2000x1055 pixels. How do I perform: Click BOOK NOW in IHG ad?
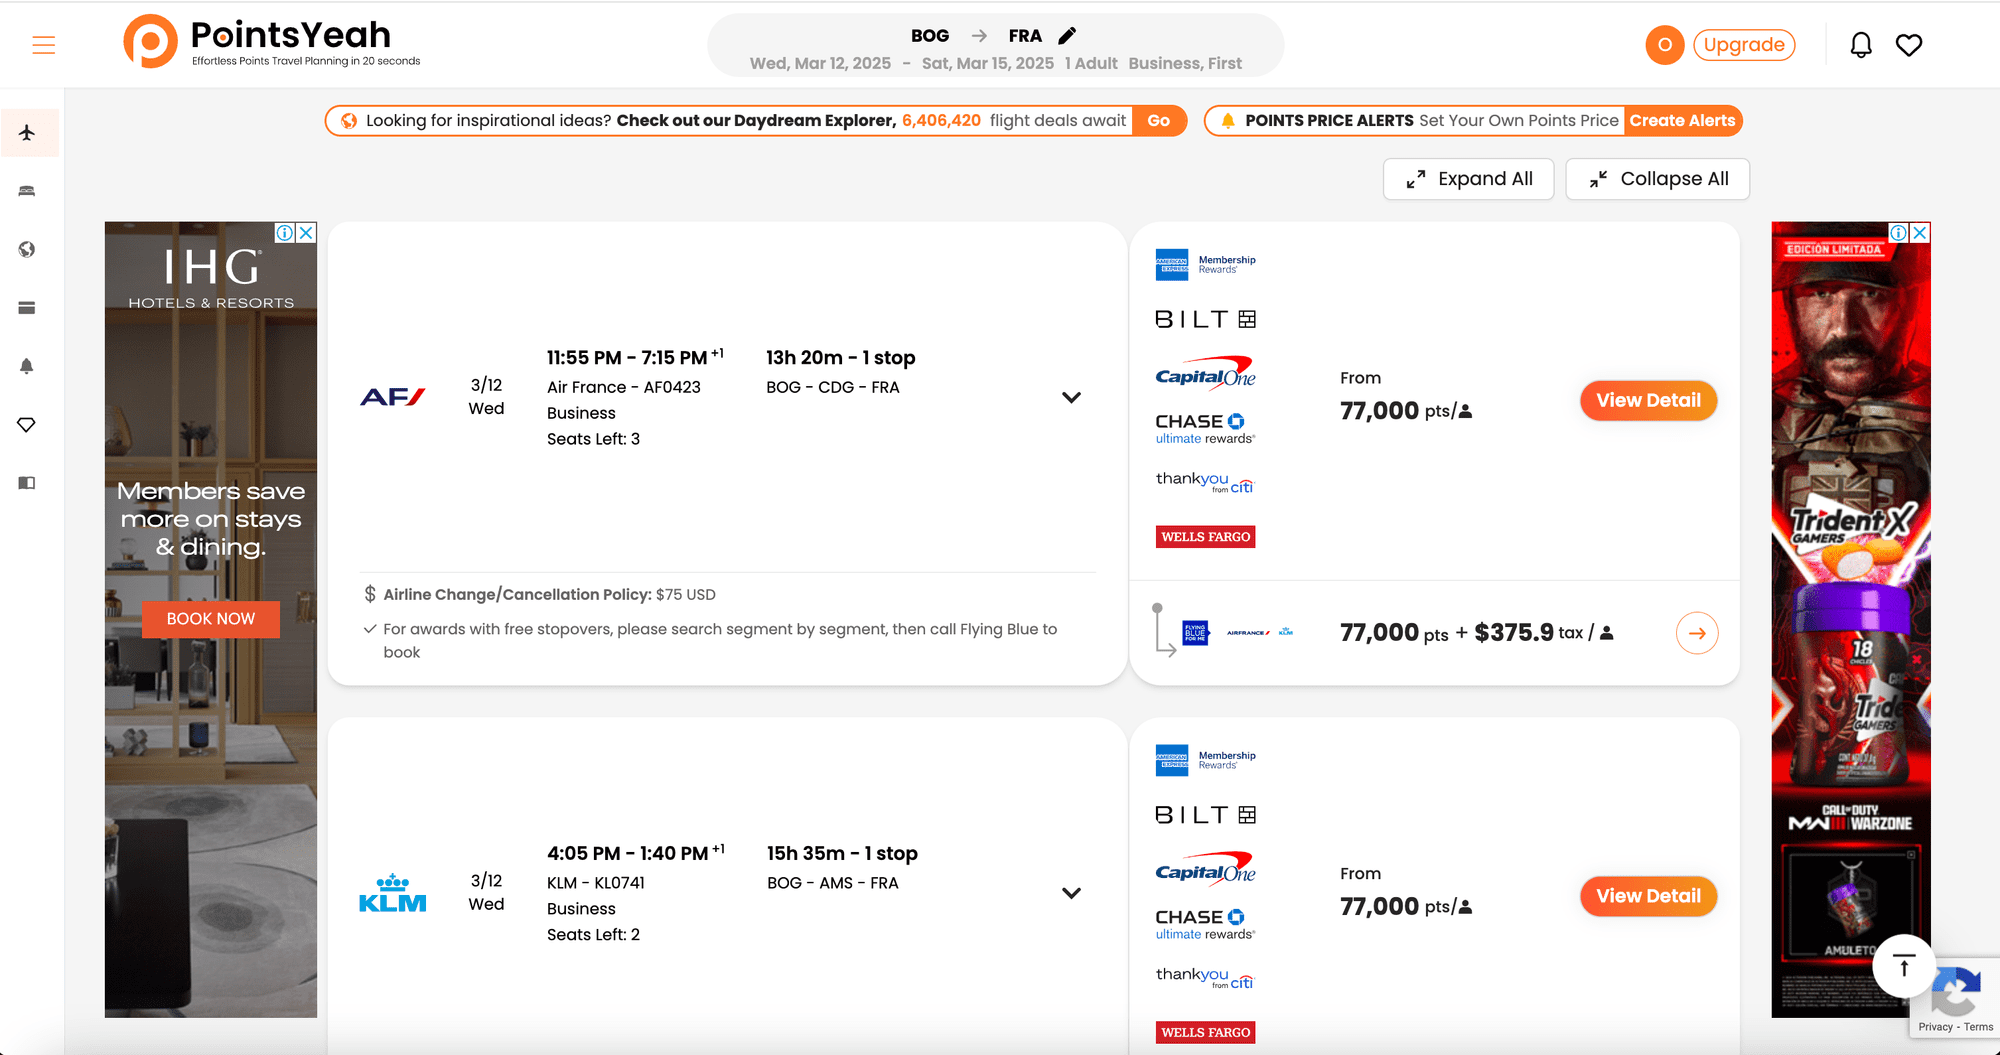click(211, 619)
